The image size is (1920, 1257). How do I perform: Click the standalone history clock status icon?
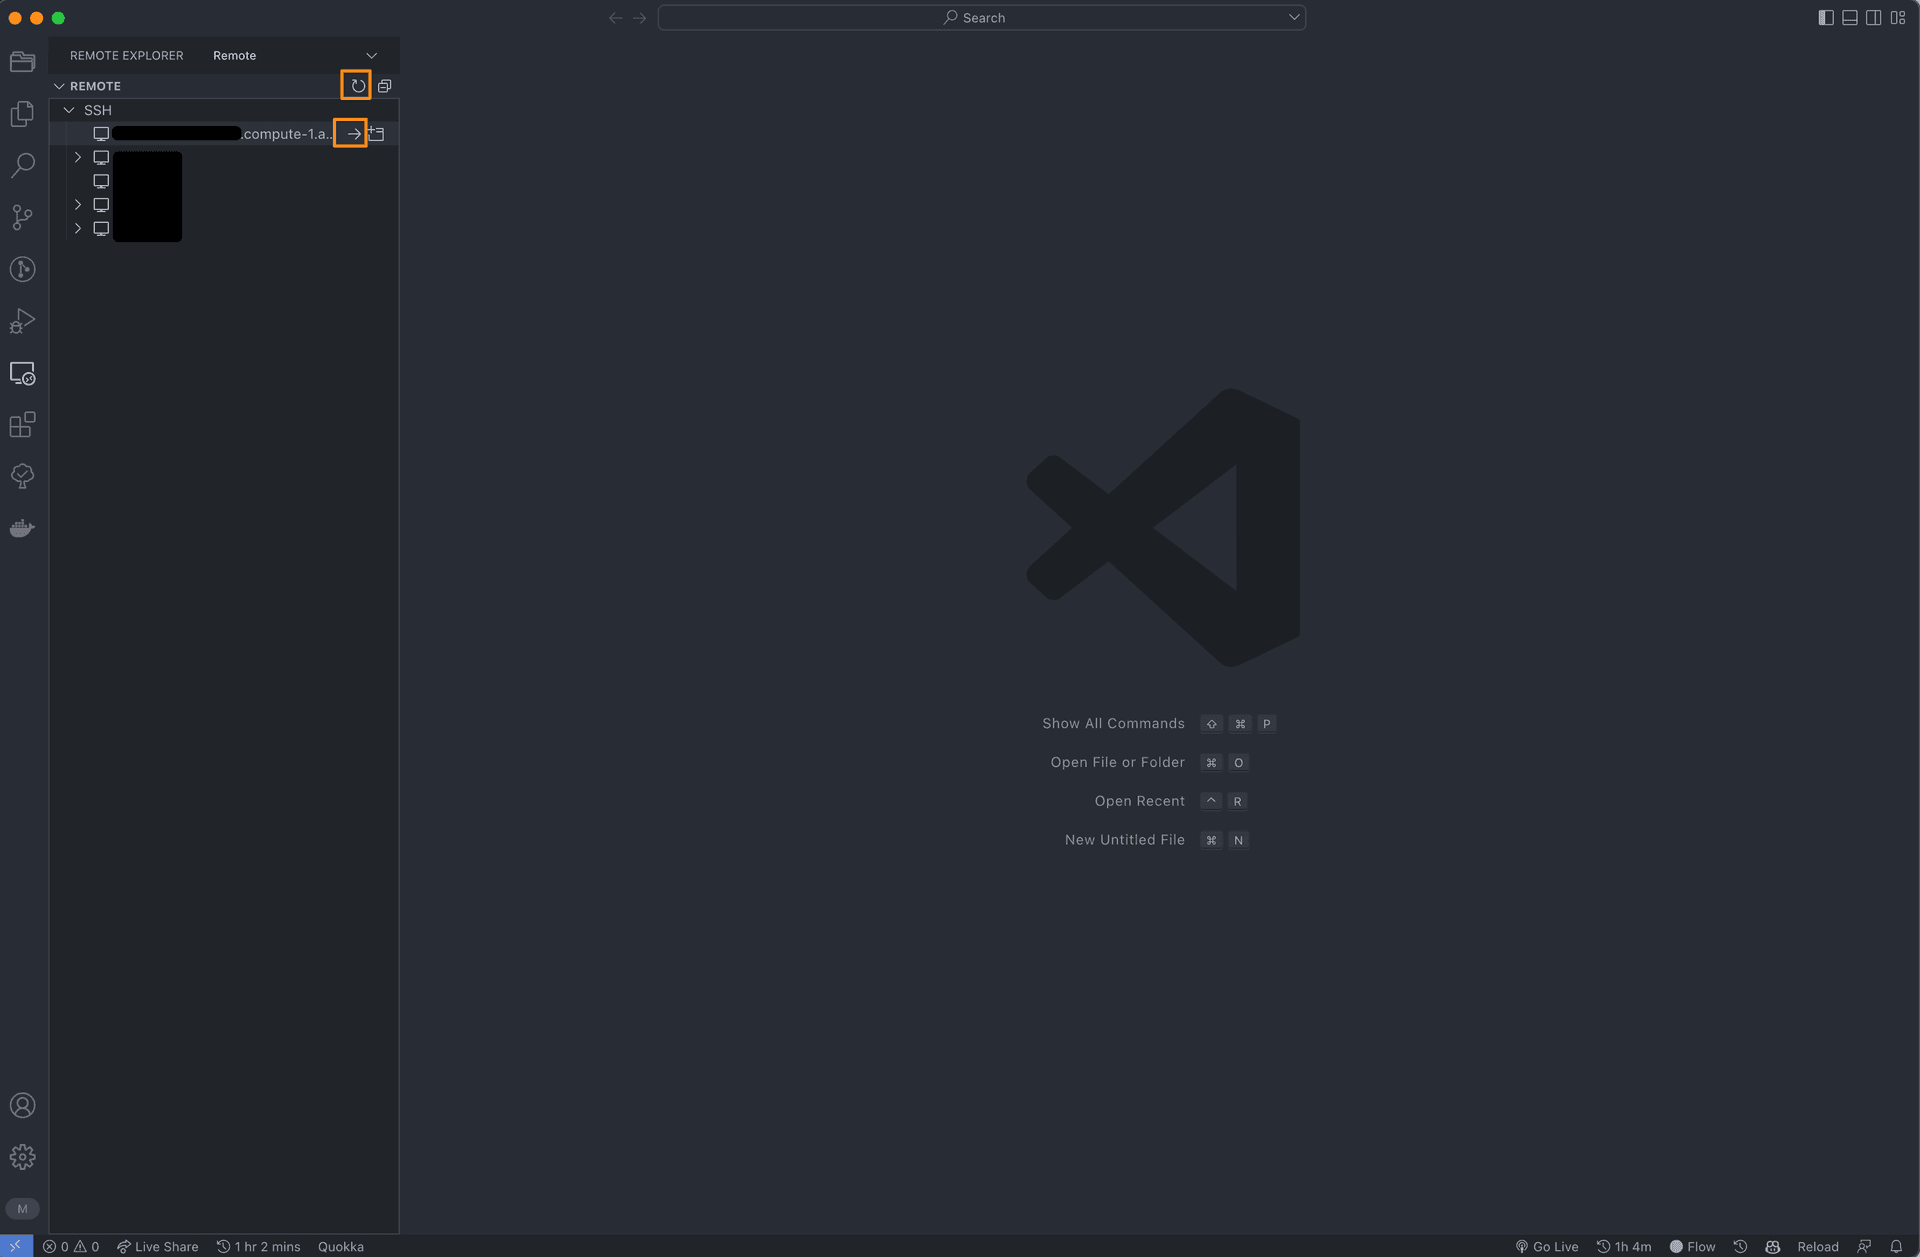[1740, 1246]
